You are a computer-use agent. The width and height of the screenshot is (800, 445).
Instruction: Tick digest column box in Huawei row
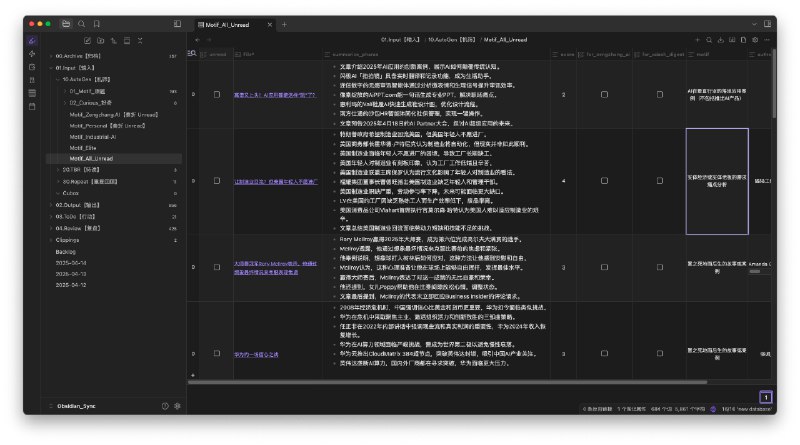[x=660, y=353]
